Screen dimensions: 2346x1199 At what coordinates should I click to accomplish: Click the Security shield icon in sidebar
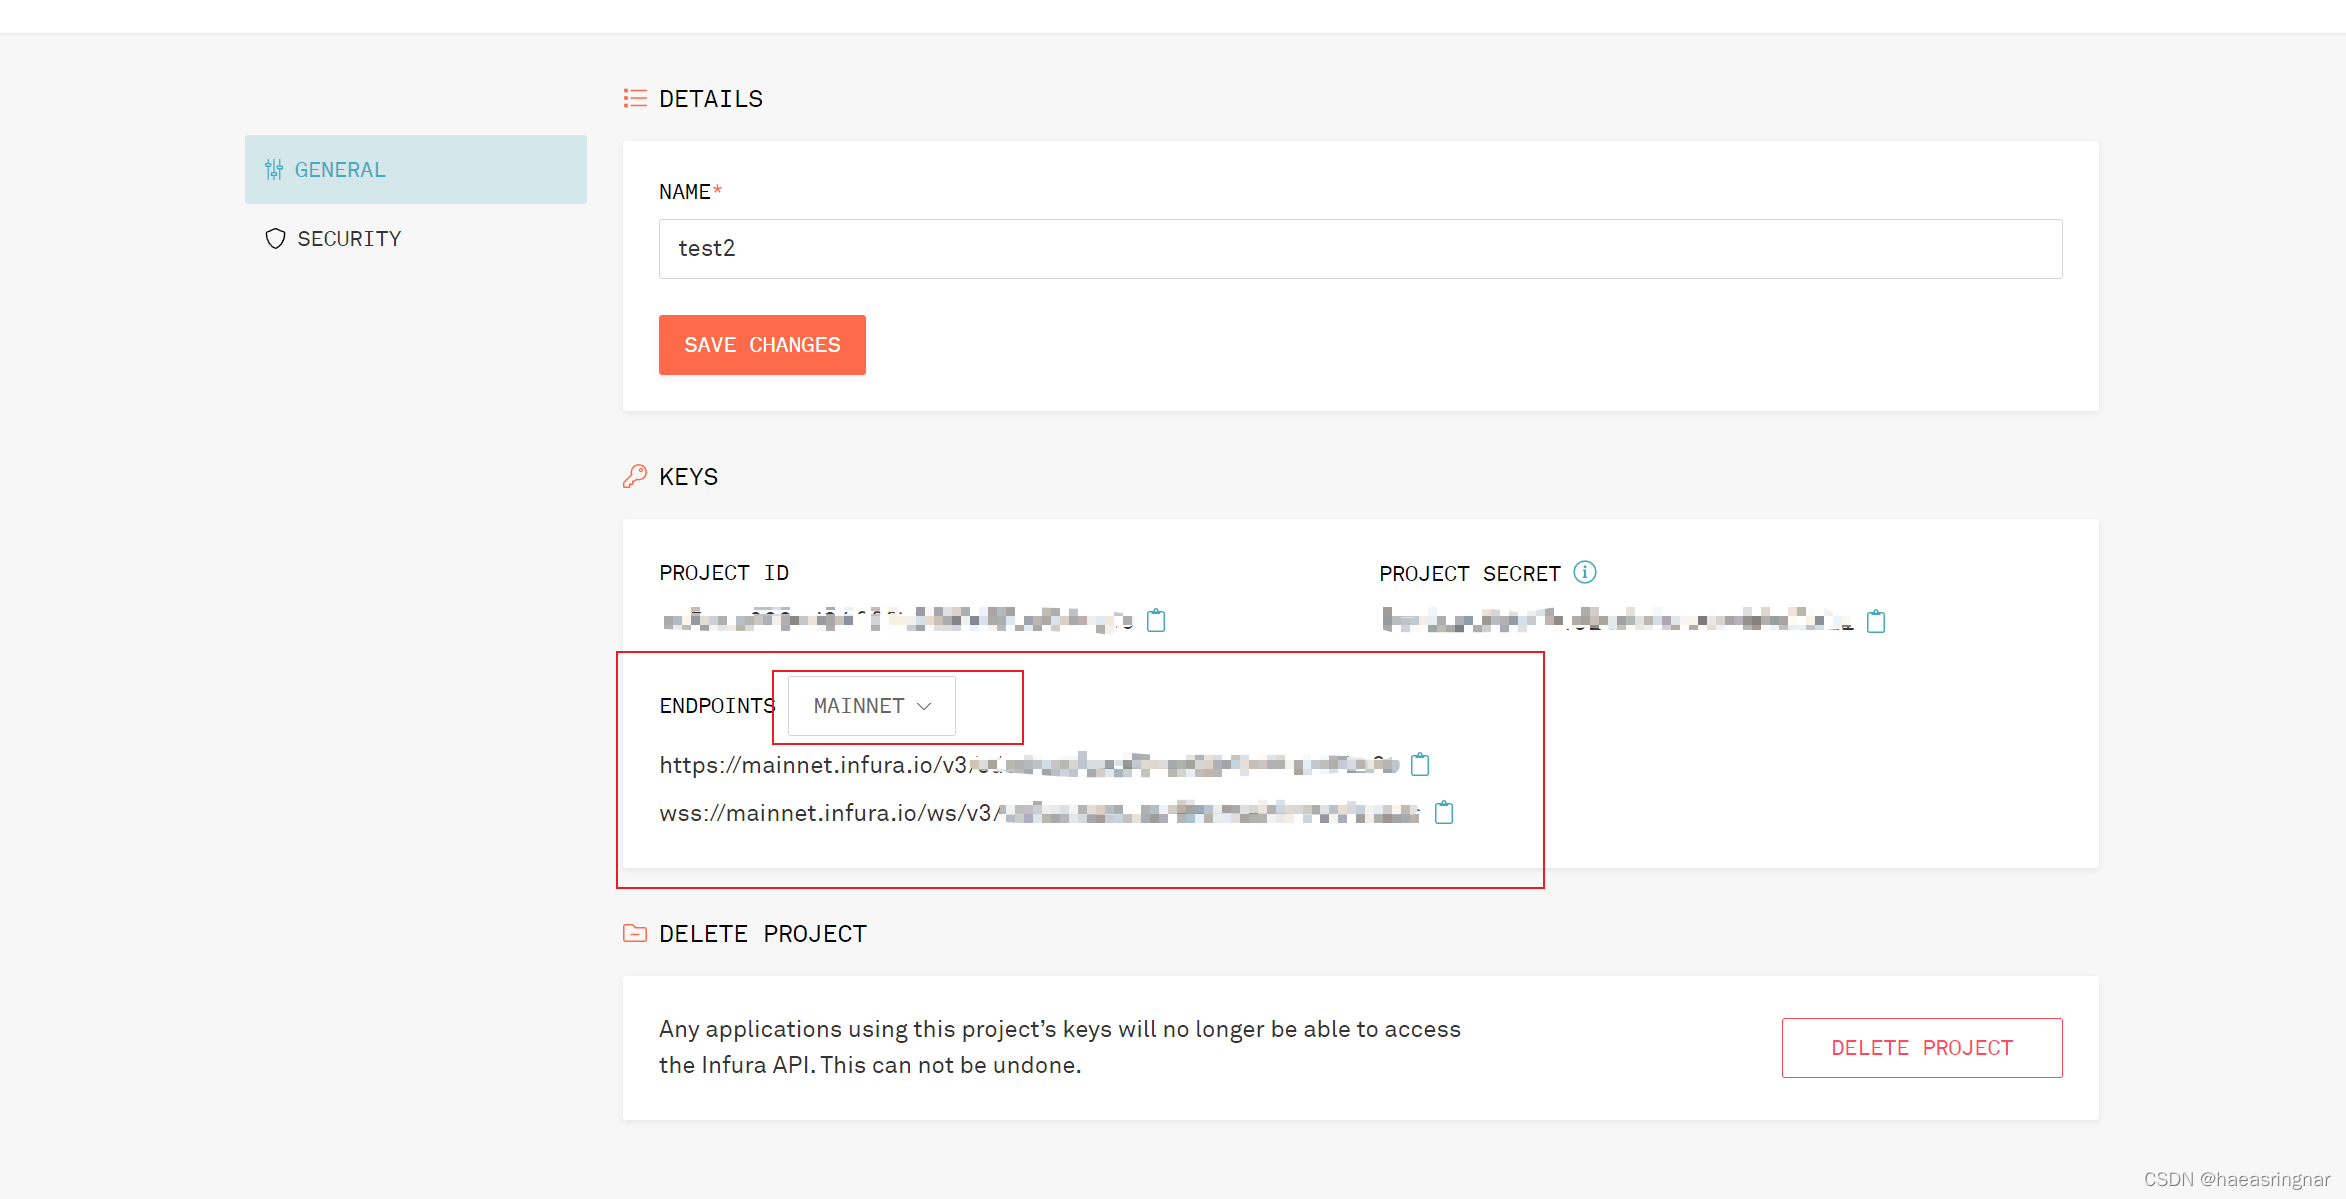pos(275,239)
